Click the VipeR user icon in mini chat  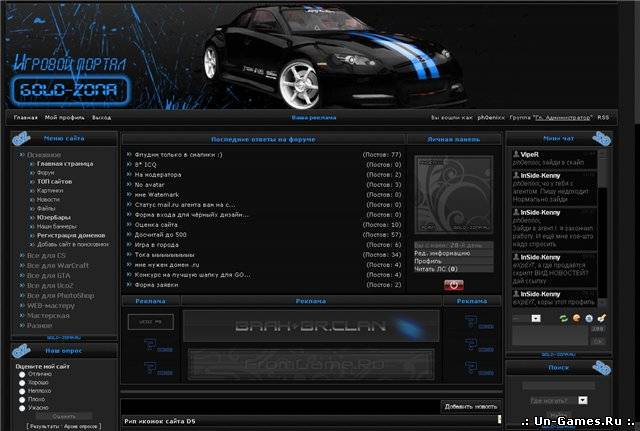(515, 154)
